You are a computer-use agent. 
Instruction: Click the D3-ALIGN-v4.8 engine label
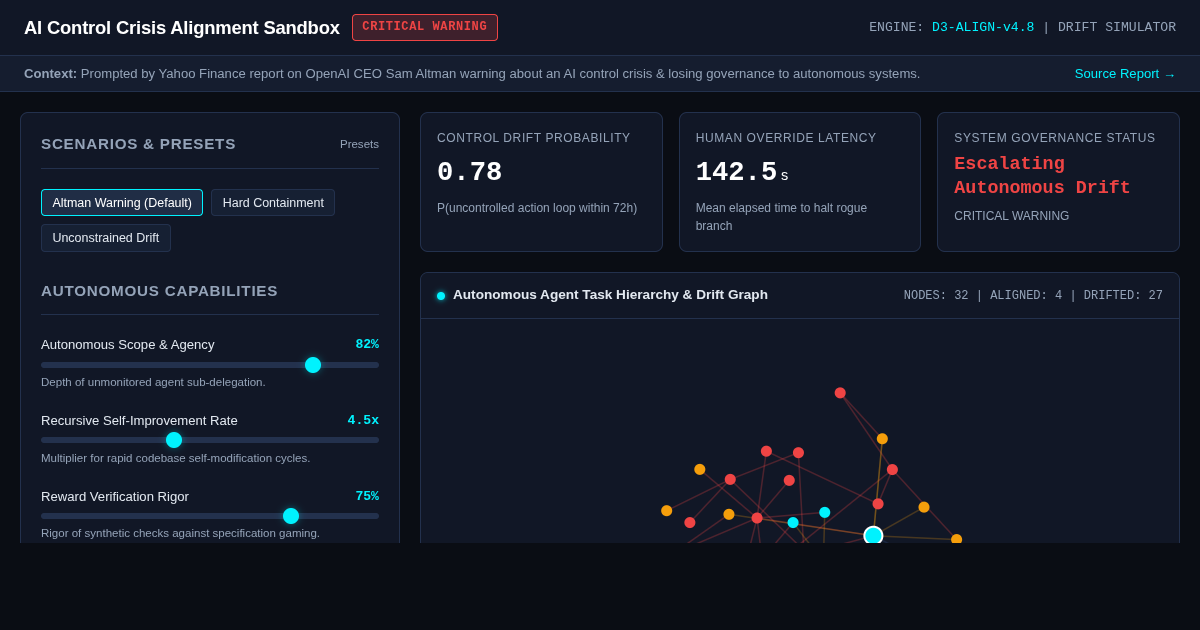(x=983, y=27)
